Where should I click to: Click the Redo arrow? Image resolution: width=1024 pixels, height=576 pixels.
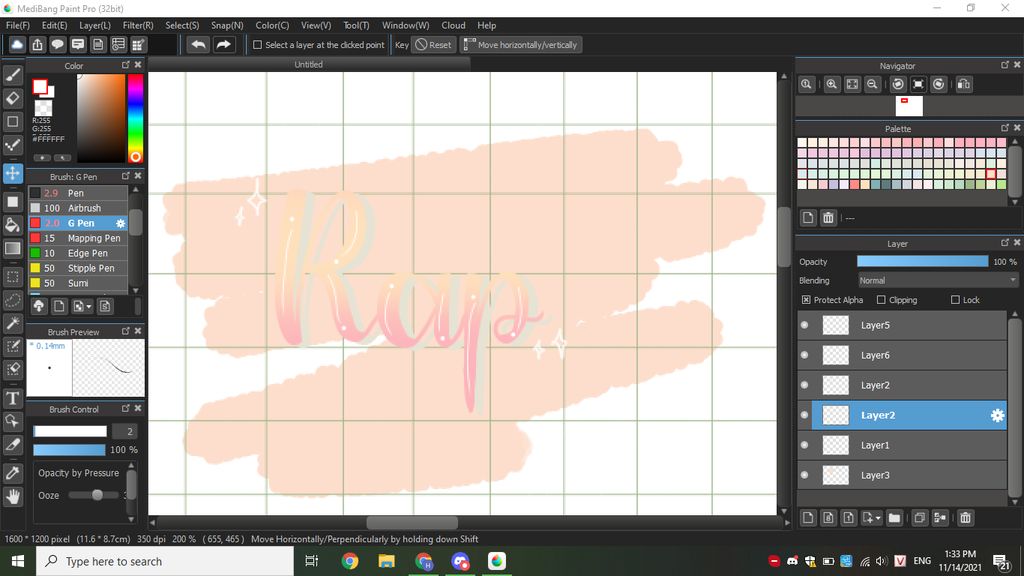coord(223,44)
